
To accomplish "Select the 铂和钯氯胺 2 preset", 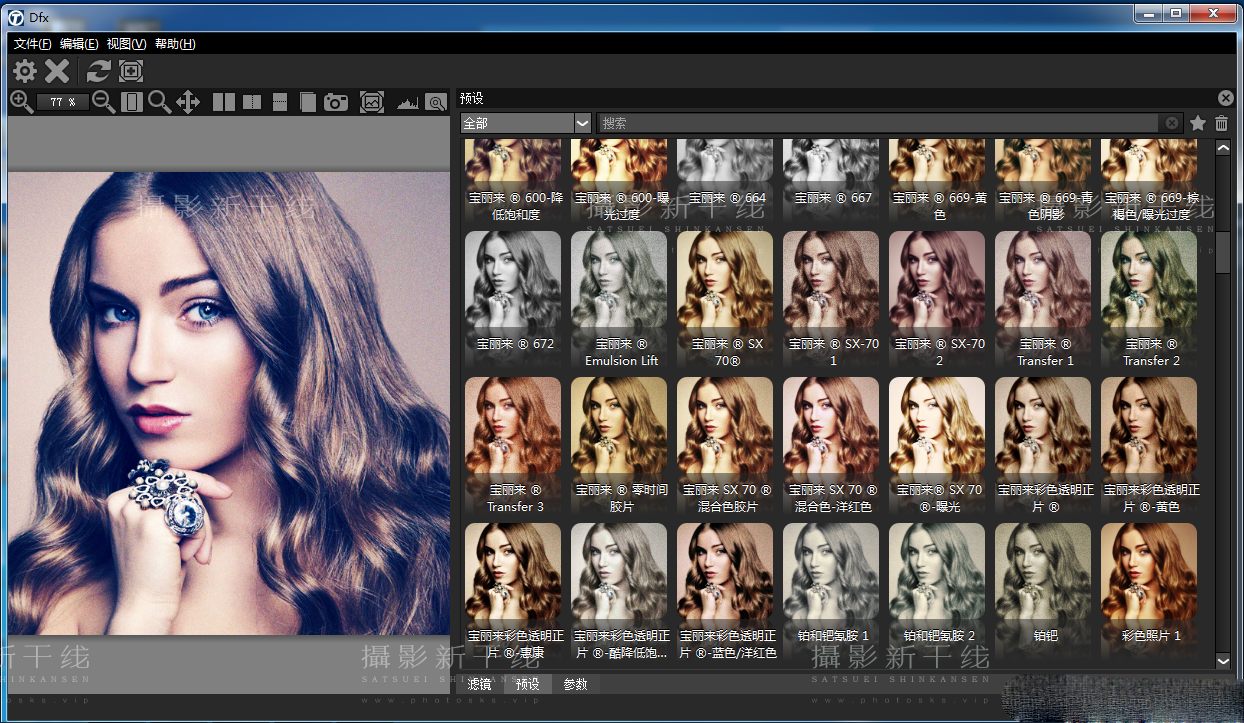I will coord(939,592).
